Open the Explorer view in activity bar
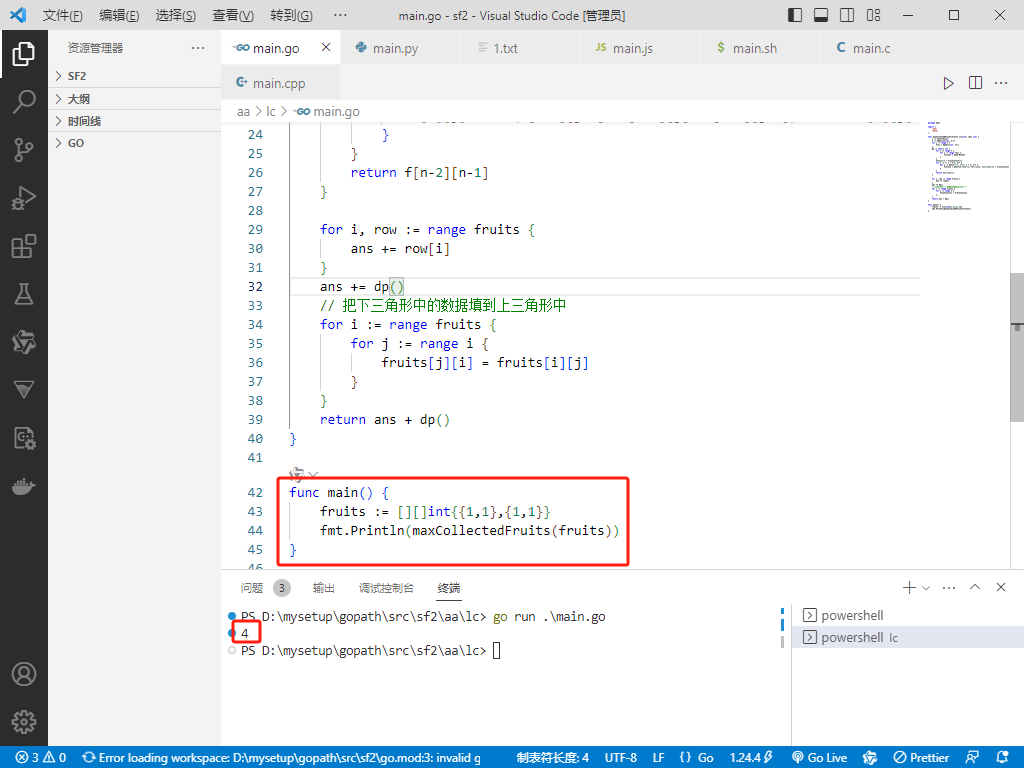The width and height of the screenshot is (1024, 768). [x=24, y=54]
